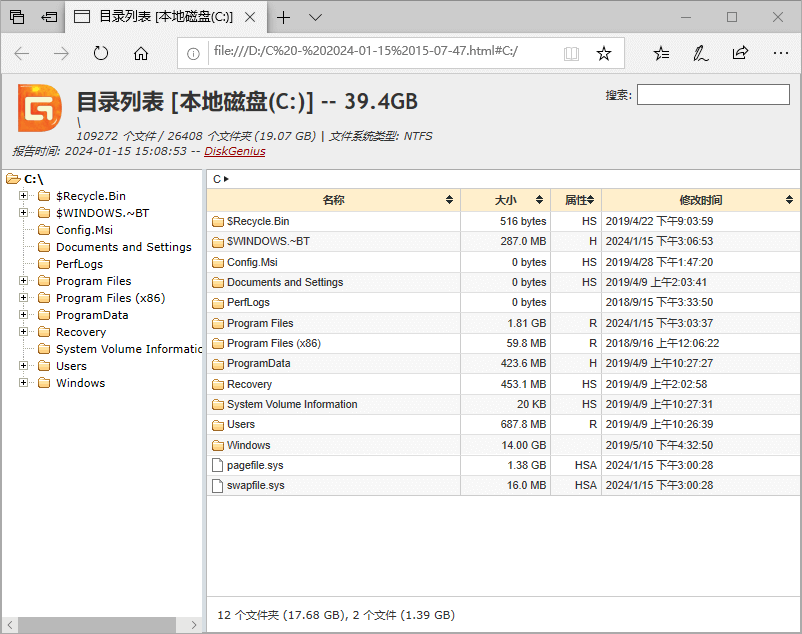Open Windows folder in the file list
This screenshot has width=802, height=634.
coord(249,445)
